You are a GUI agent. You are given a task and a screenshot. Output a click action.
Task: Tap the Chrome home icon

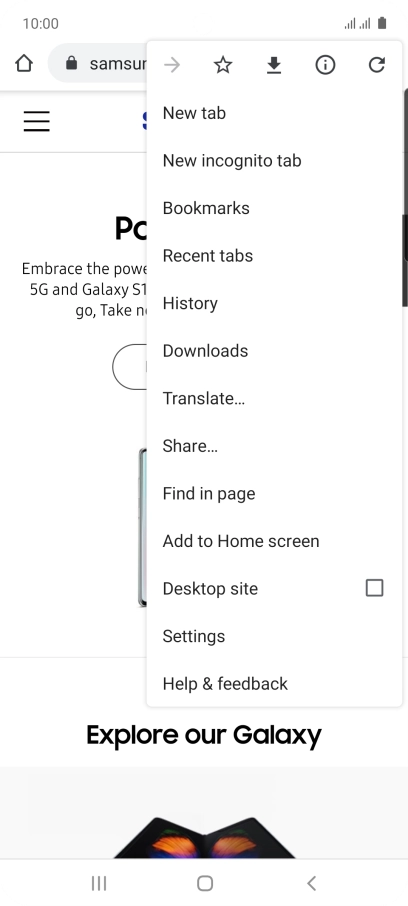click(x=24, y=63)
